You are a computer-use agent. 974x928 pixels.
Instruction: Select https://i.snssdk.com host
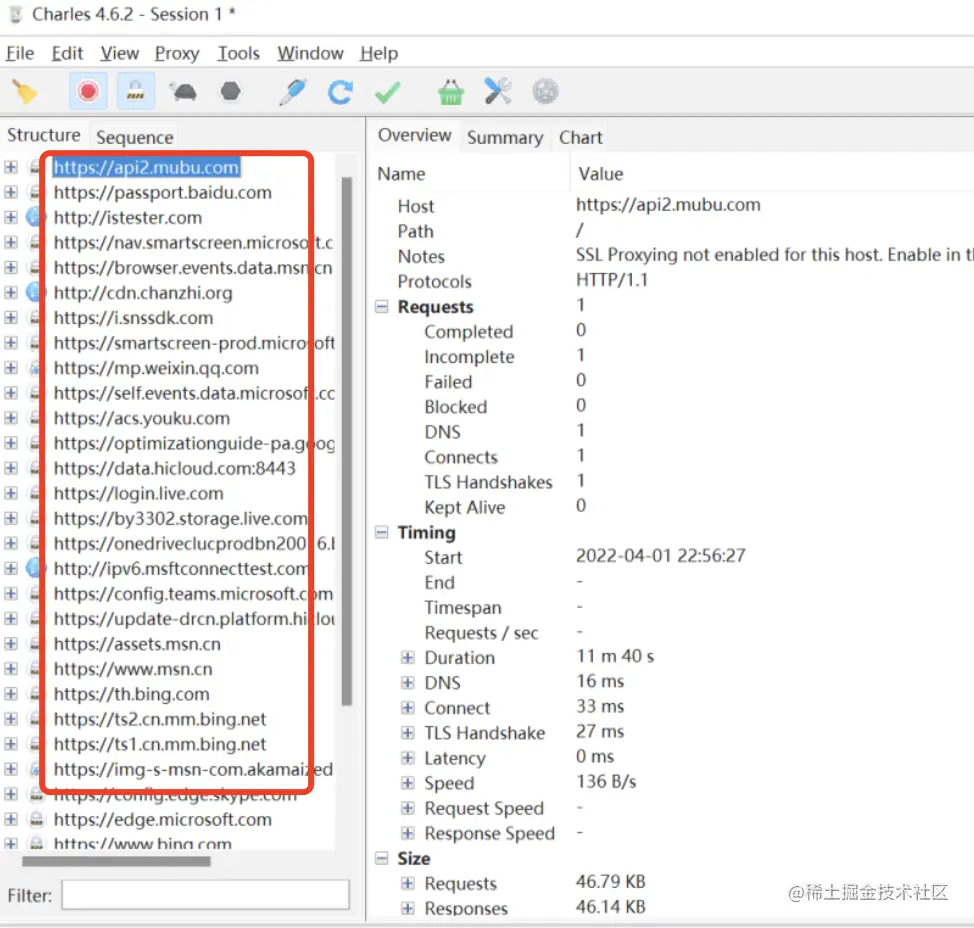134,318
